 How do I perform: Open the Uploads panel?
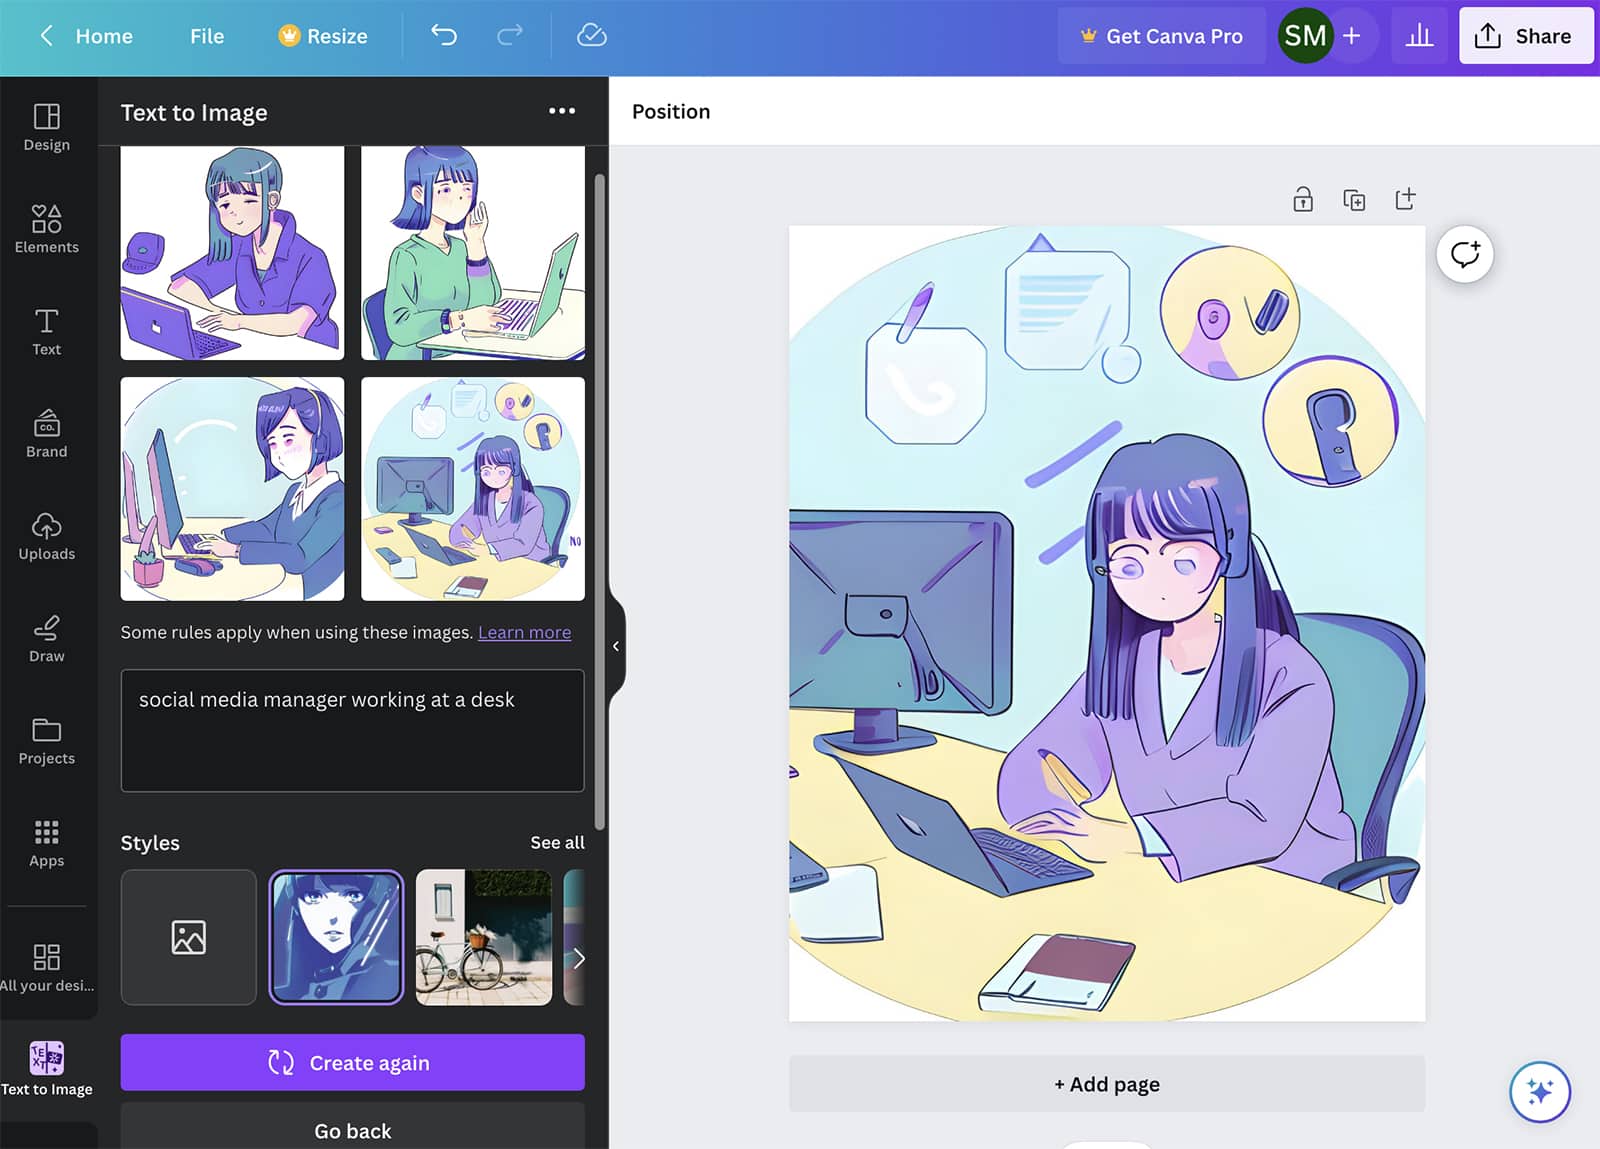(47, 536)
